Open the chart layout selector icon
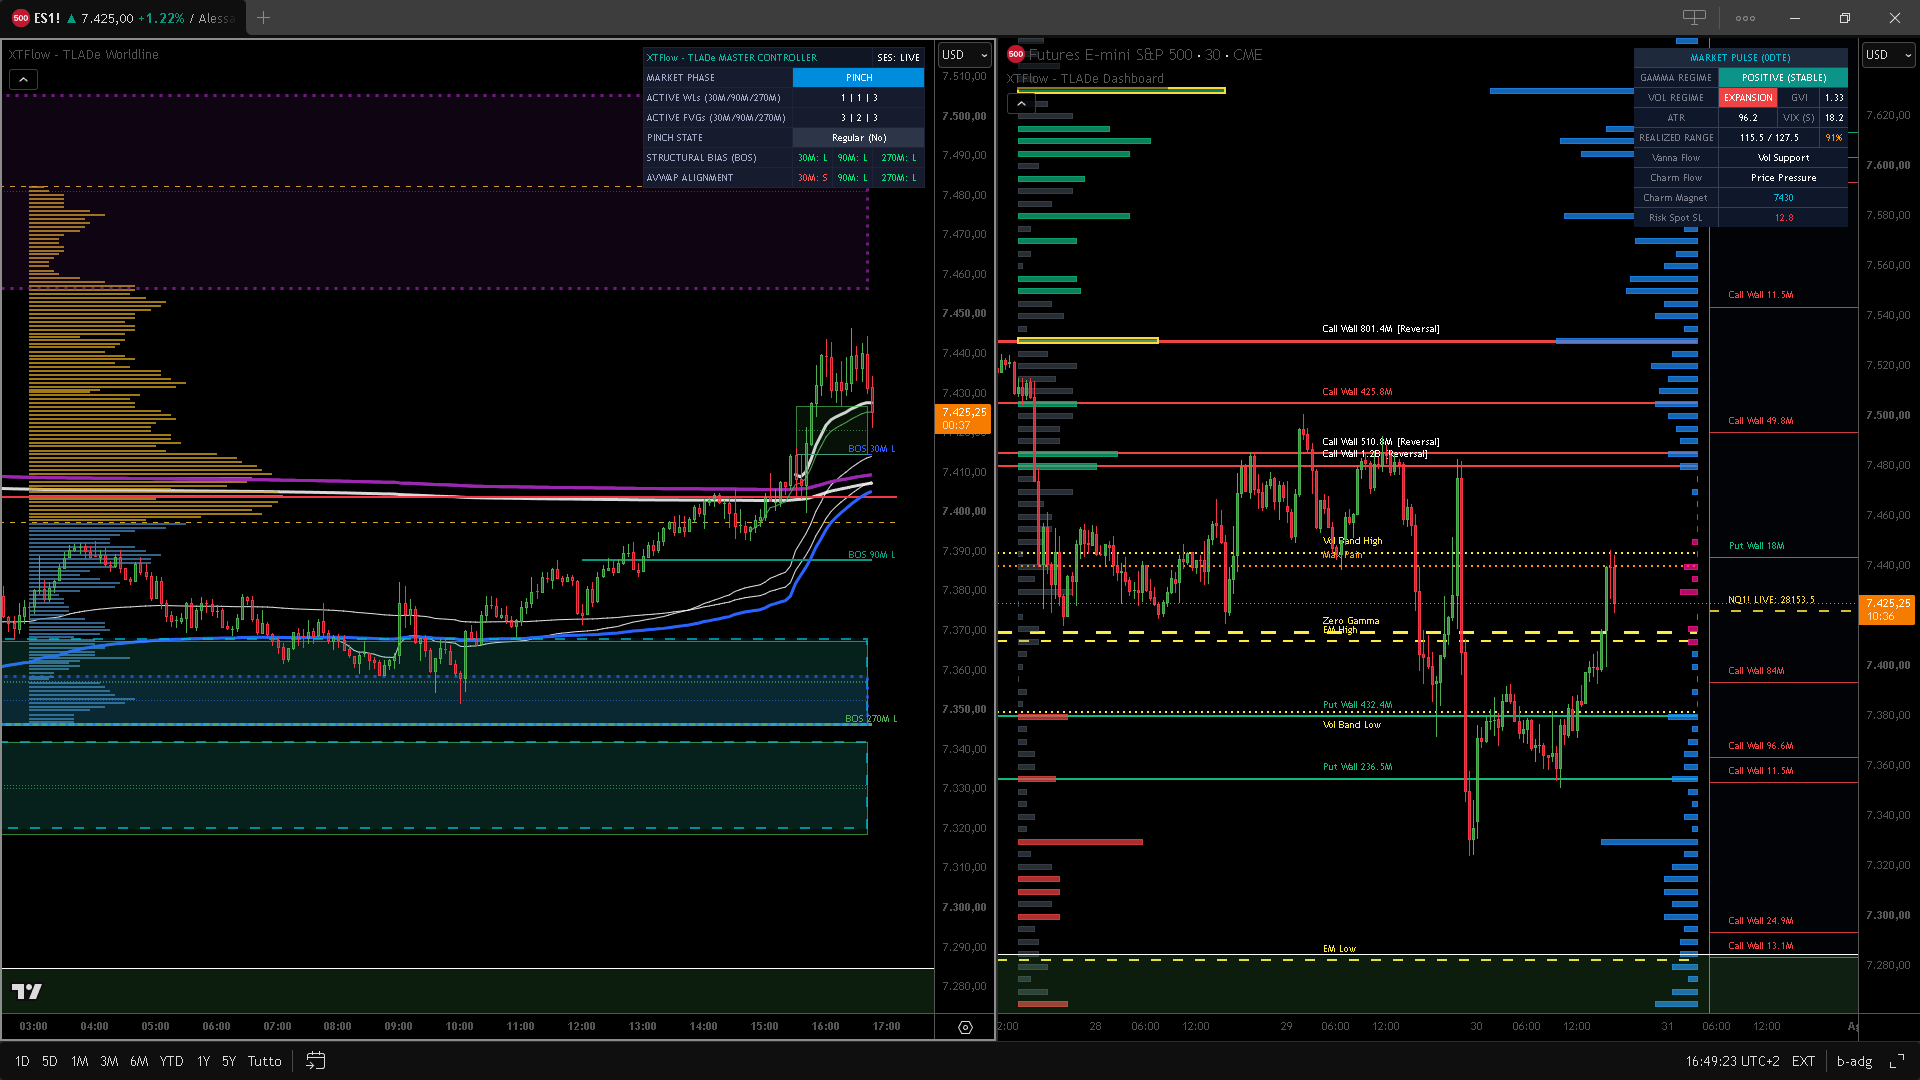This screenshot has width=1920, height=1080. pos(1694,17)
